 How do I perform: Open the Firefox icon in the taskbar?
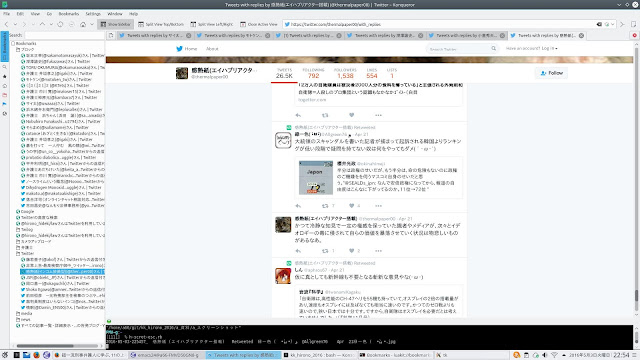[36, 355]
